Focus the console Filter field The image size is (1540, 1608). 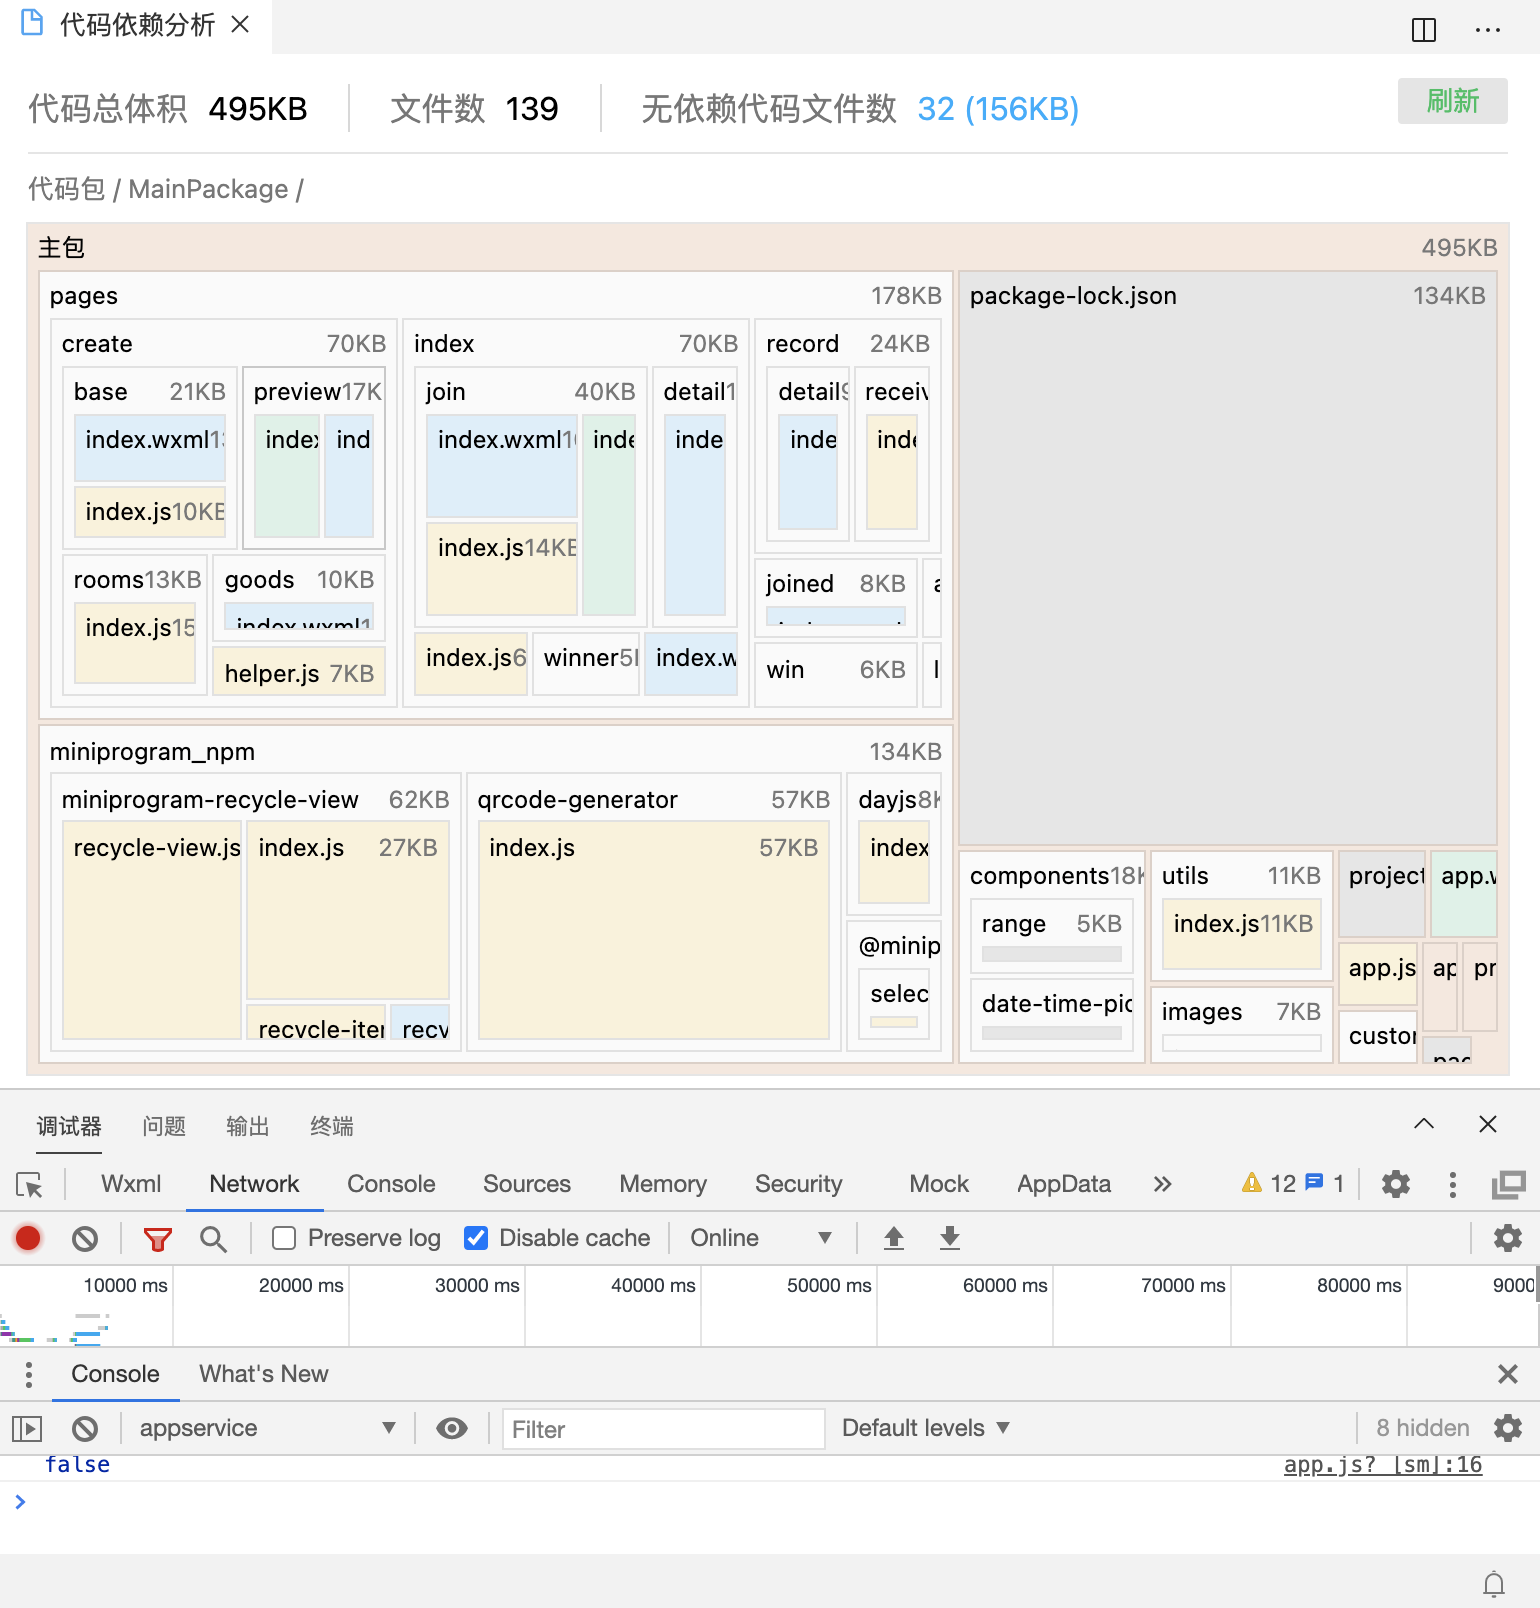[663, 1429]
